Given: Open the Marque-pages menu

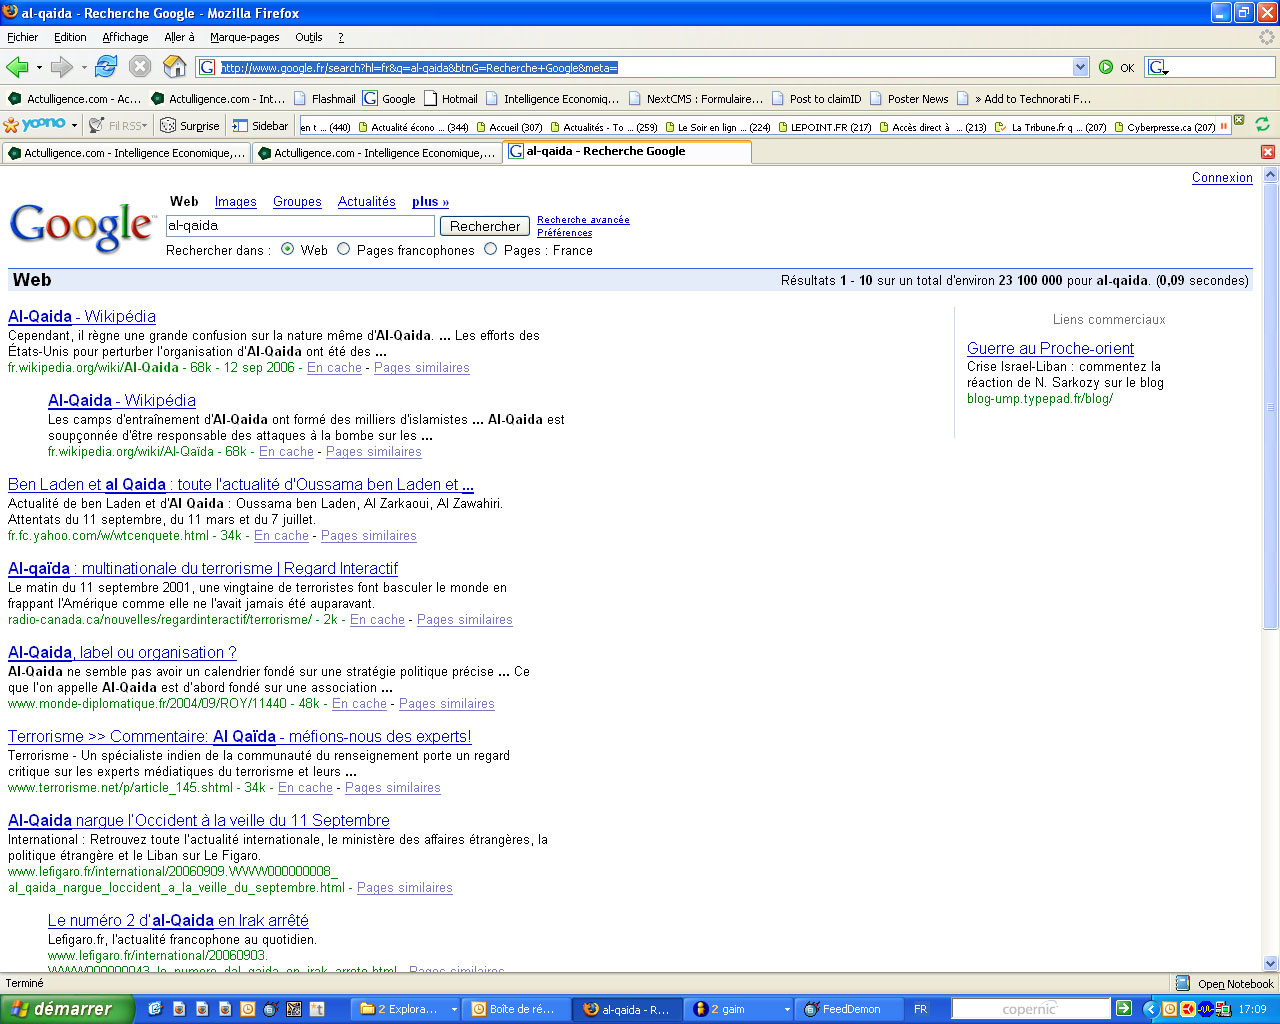Looking at the screenshot, I should (244, 37).
